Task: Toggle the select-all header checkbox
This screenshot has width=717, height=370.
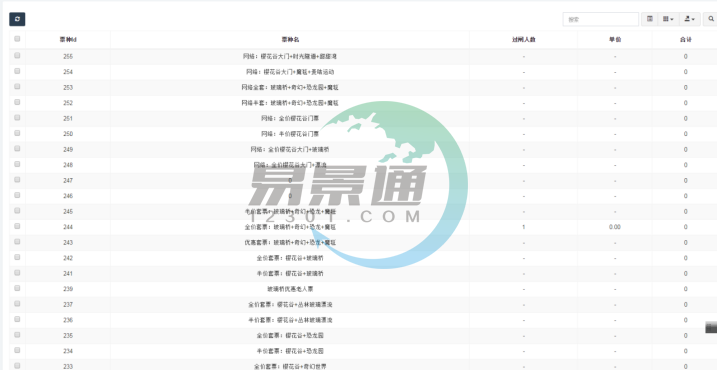Action: (17, 39)
